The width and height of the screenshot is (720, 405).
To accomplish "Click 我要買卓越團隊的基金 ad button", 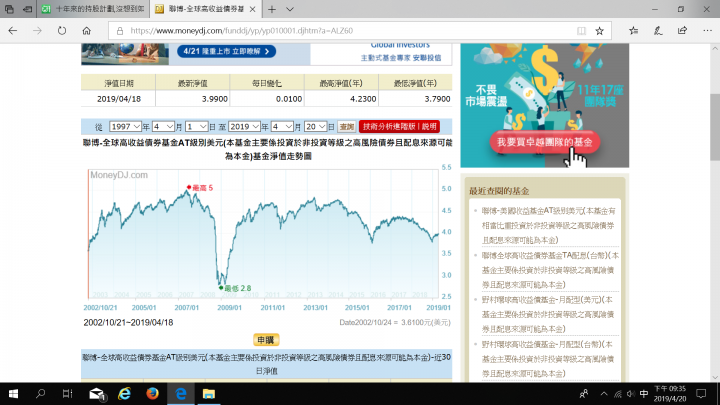I will click(x=545, y=142).
